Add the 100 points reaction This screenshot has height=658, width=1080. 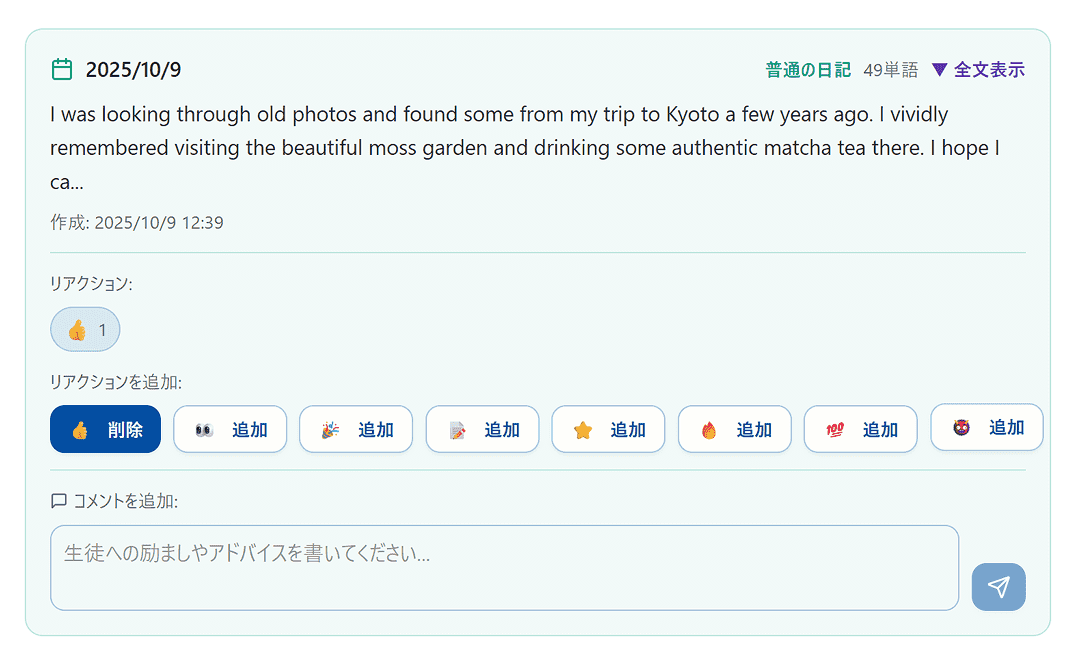pyautogui.click(x=860, y=429)
